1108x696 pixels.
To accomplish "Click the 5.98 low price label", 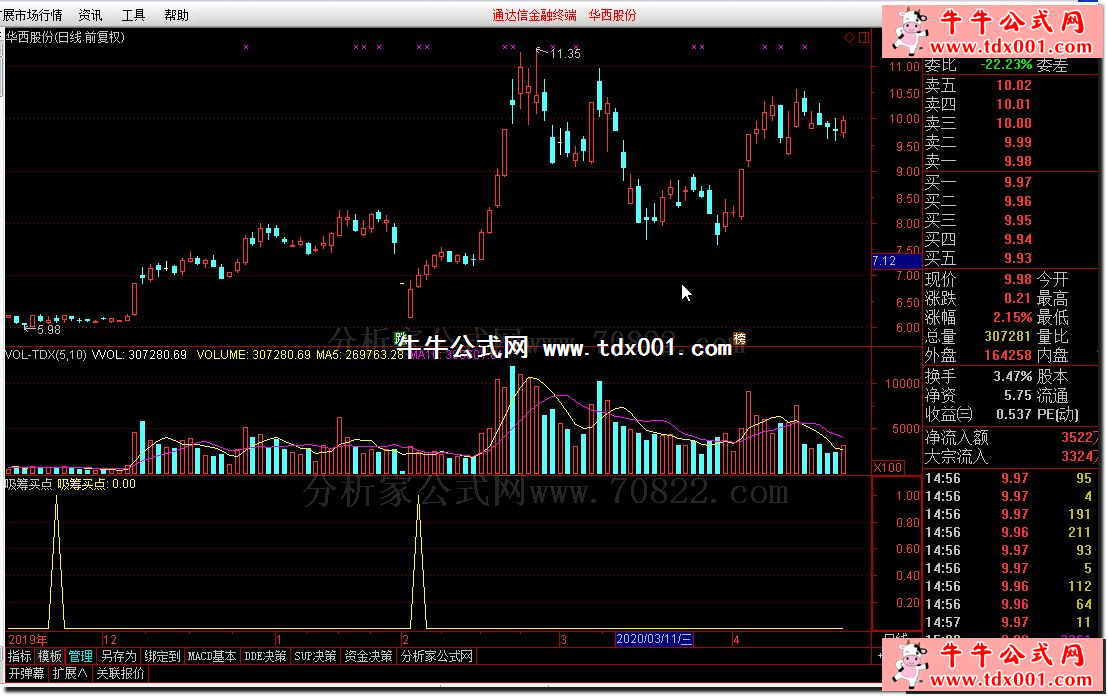I will coord(49,329).
